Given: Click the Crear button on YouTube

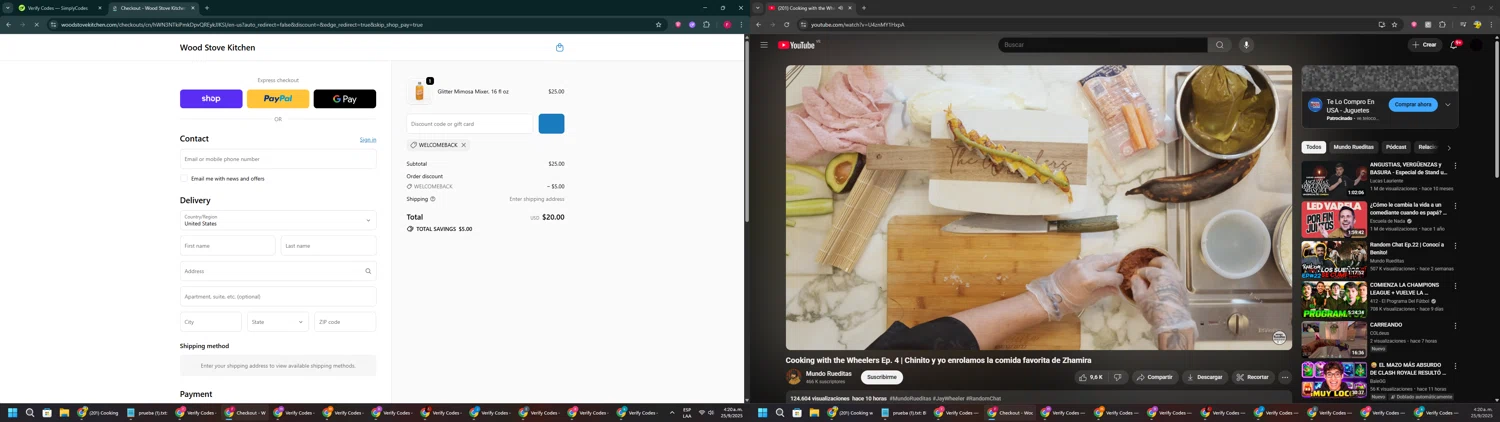Looking at the screenshot, I should pos(1424,45).
